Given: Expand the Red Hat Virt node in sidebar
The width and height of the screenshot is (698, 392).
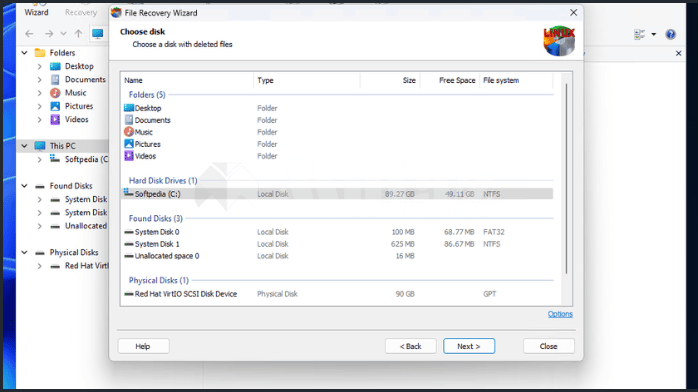Looking at the screenshot, I should 40,266.
